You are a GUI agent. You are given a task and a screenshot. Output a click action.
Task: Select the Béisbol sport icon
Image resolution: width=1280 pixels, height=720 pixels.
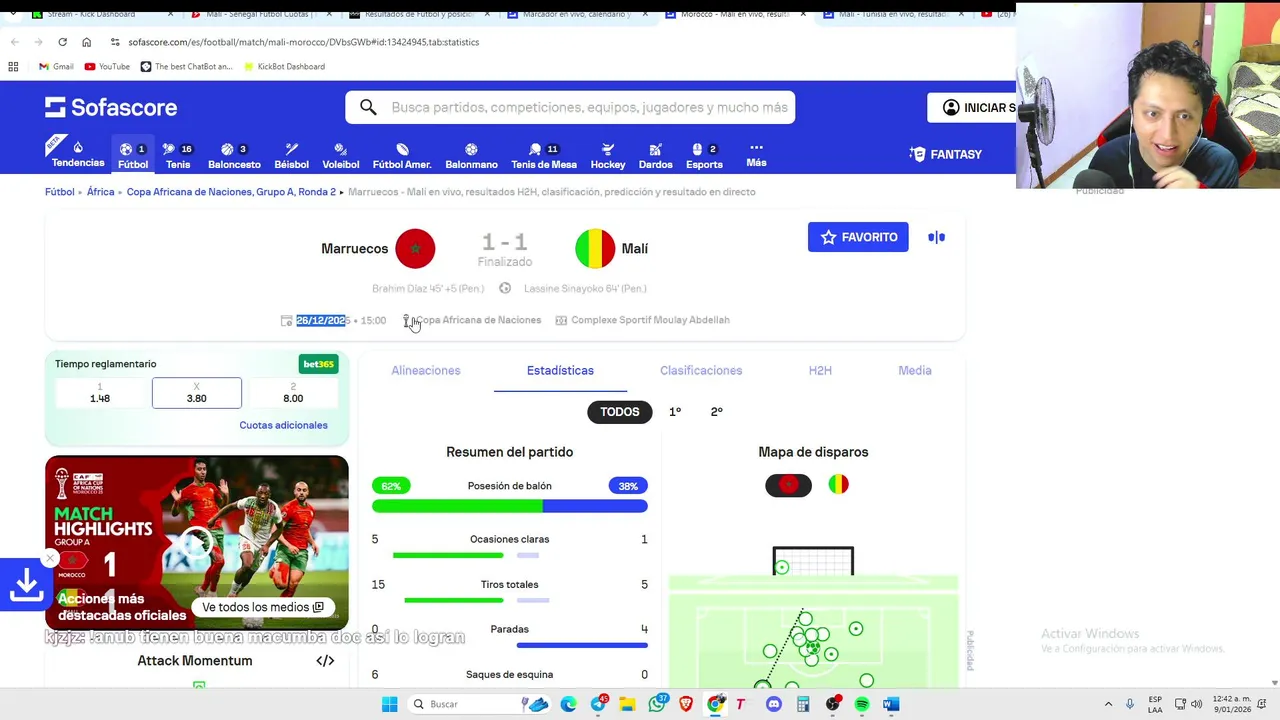coord(291,154)
